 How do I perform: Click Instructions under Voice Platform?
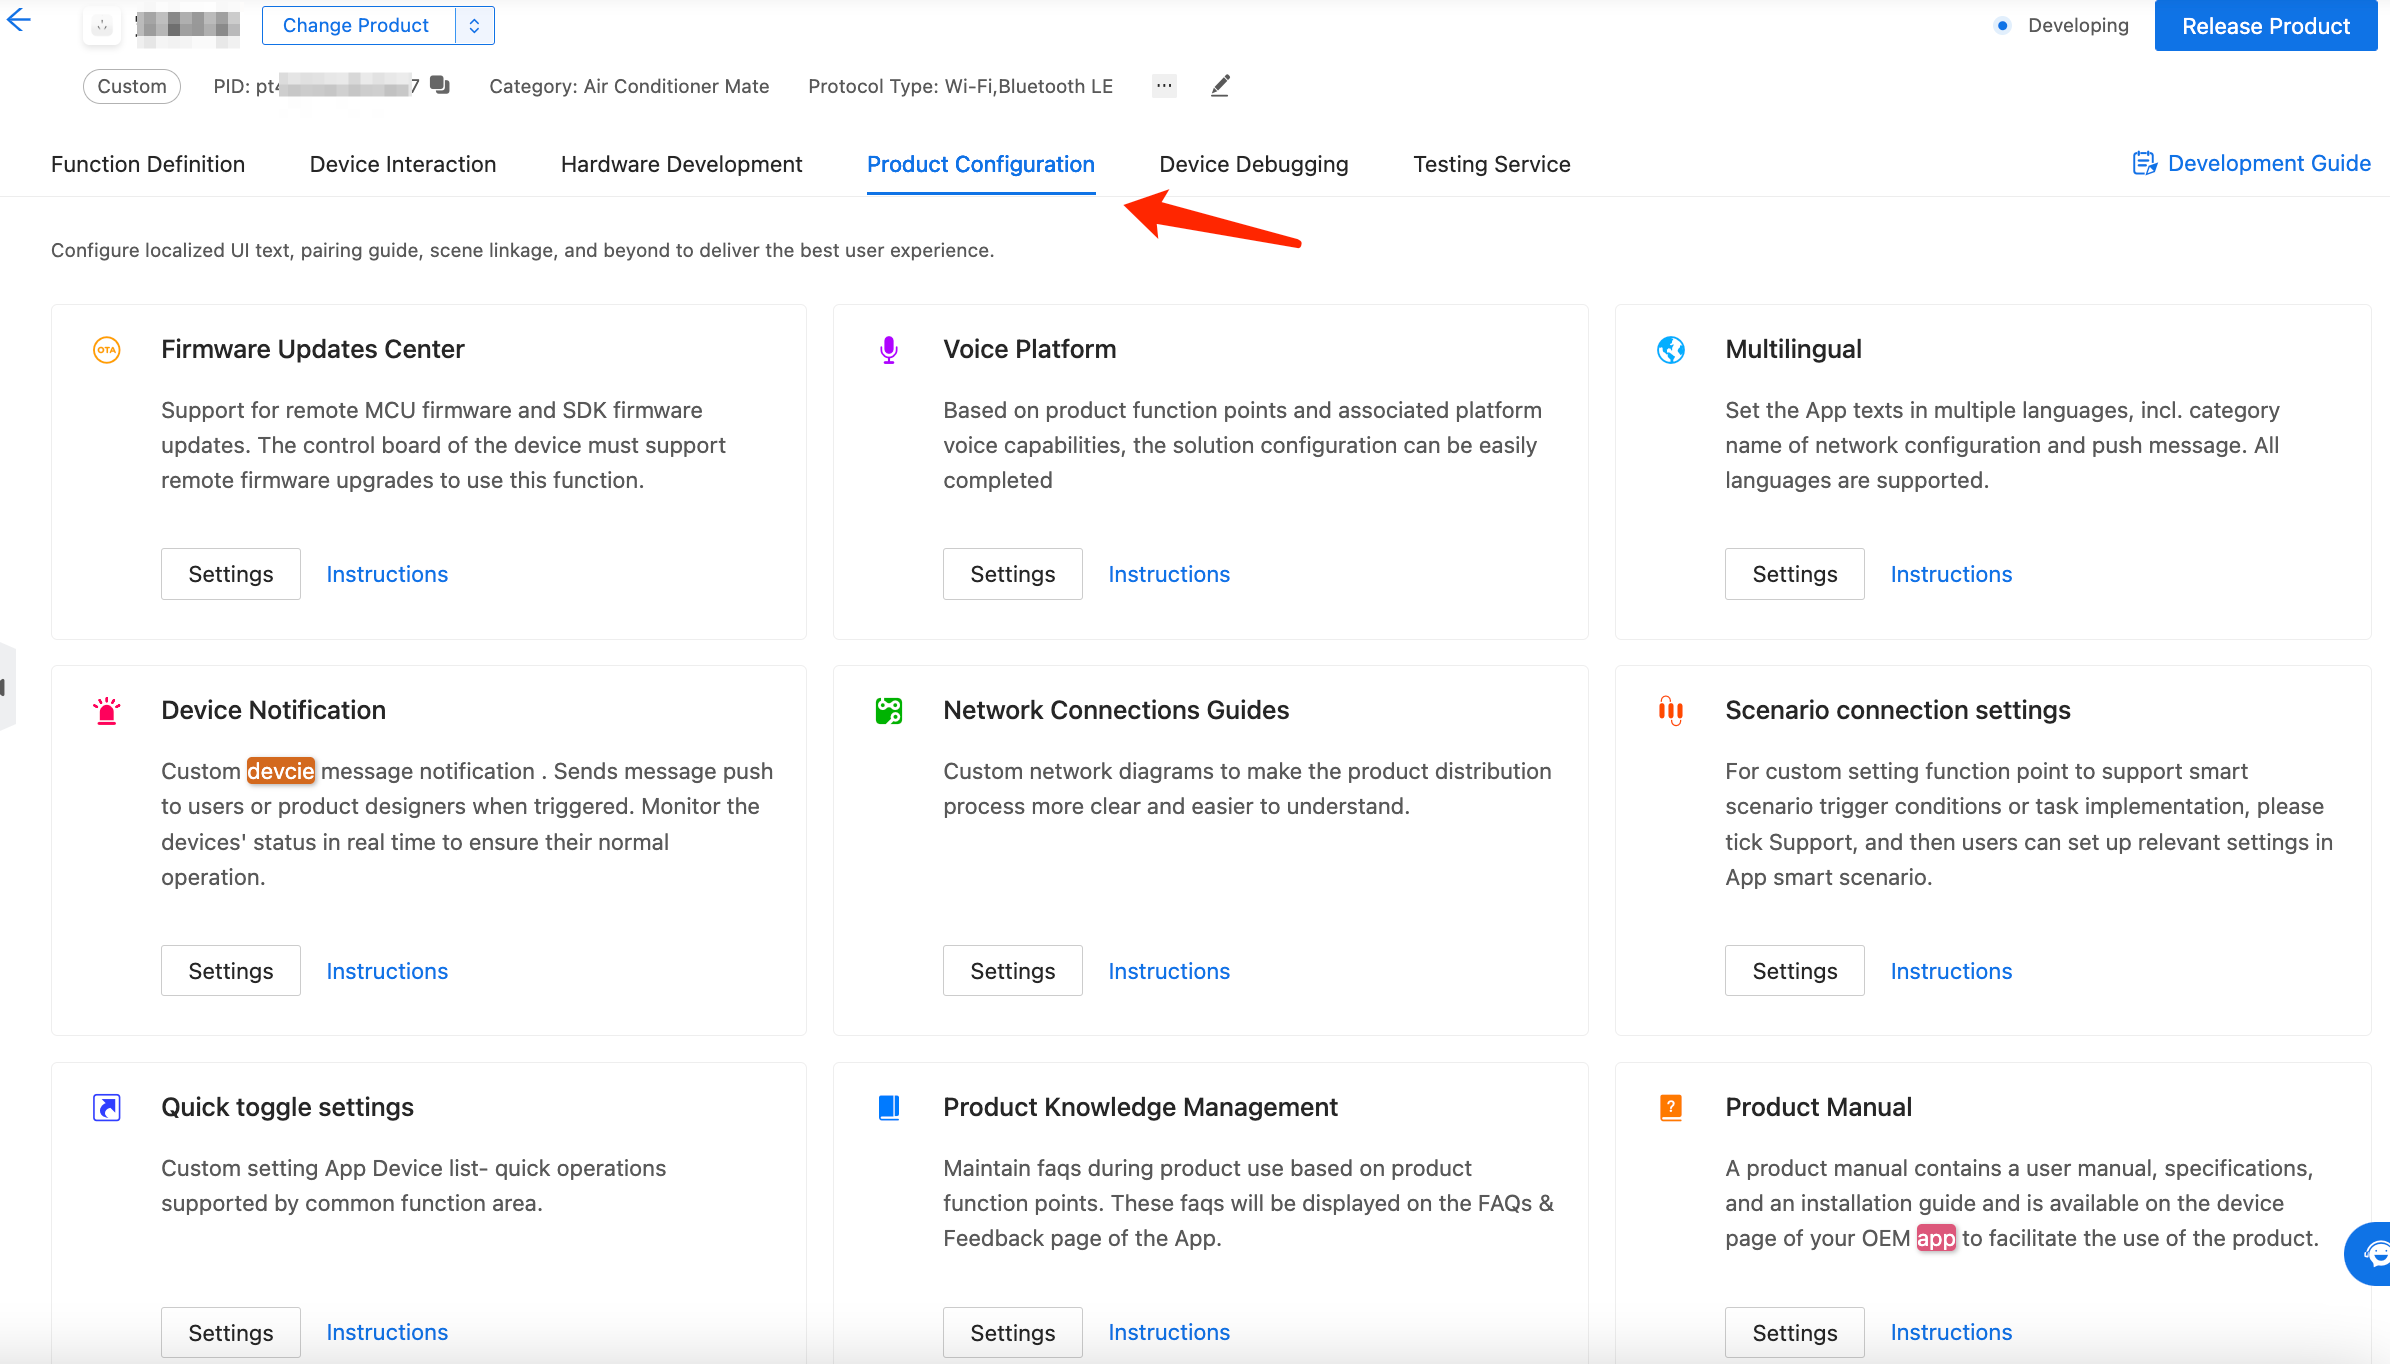click(x=1169, y=573)
